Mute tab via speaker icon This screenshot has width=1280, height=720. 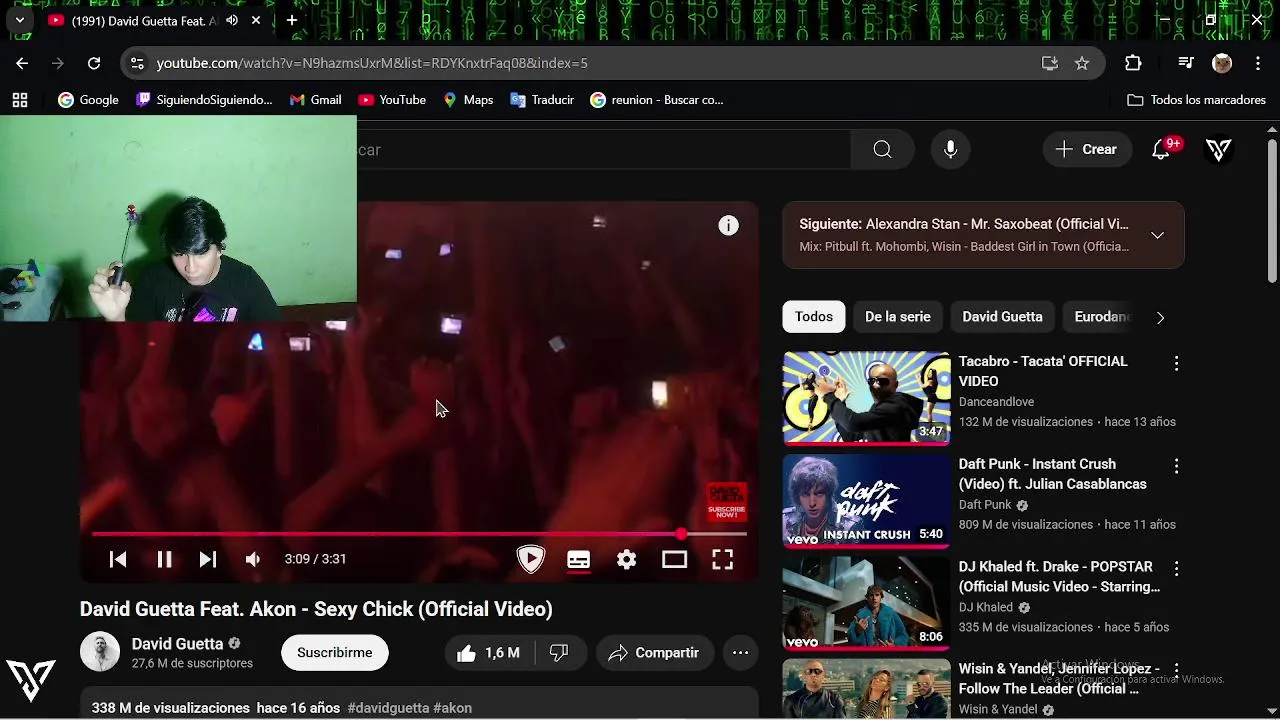pyautogui.click(x=232, y=20)
